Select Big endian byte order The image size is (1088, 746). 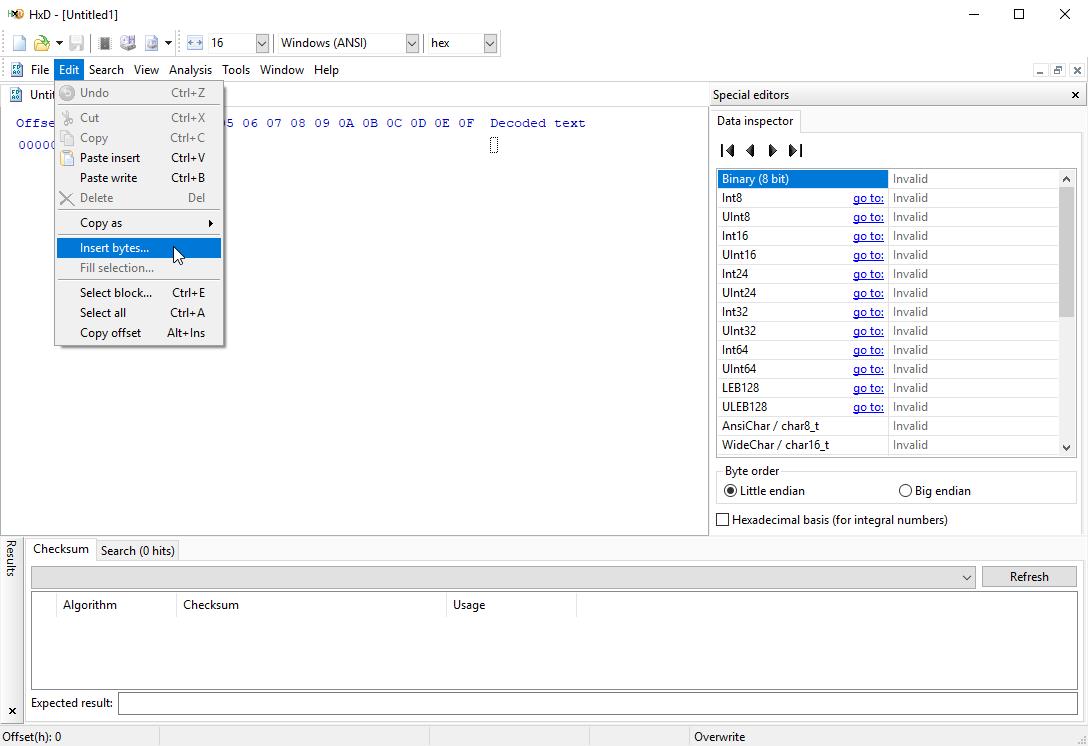click(x=906, y=491)
